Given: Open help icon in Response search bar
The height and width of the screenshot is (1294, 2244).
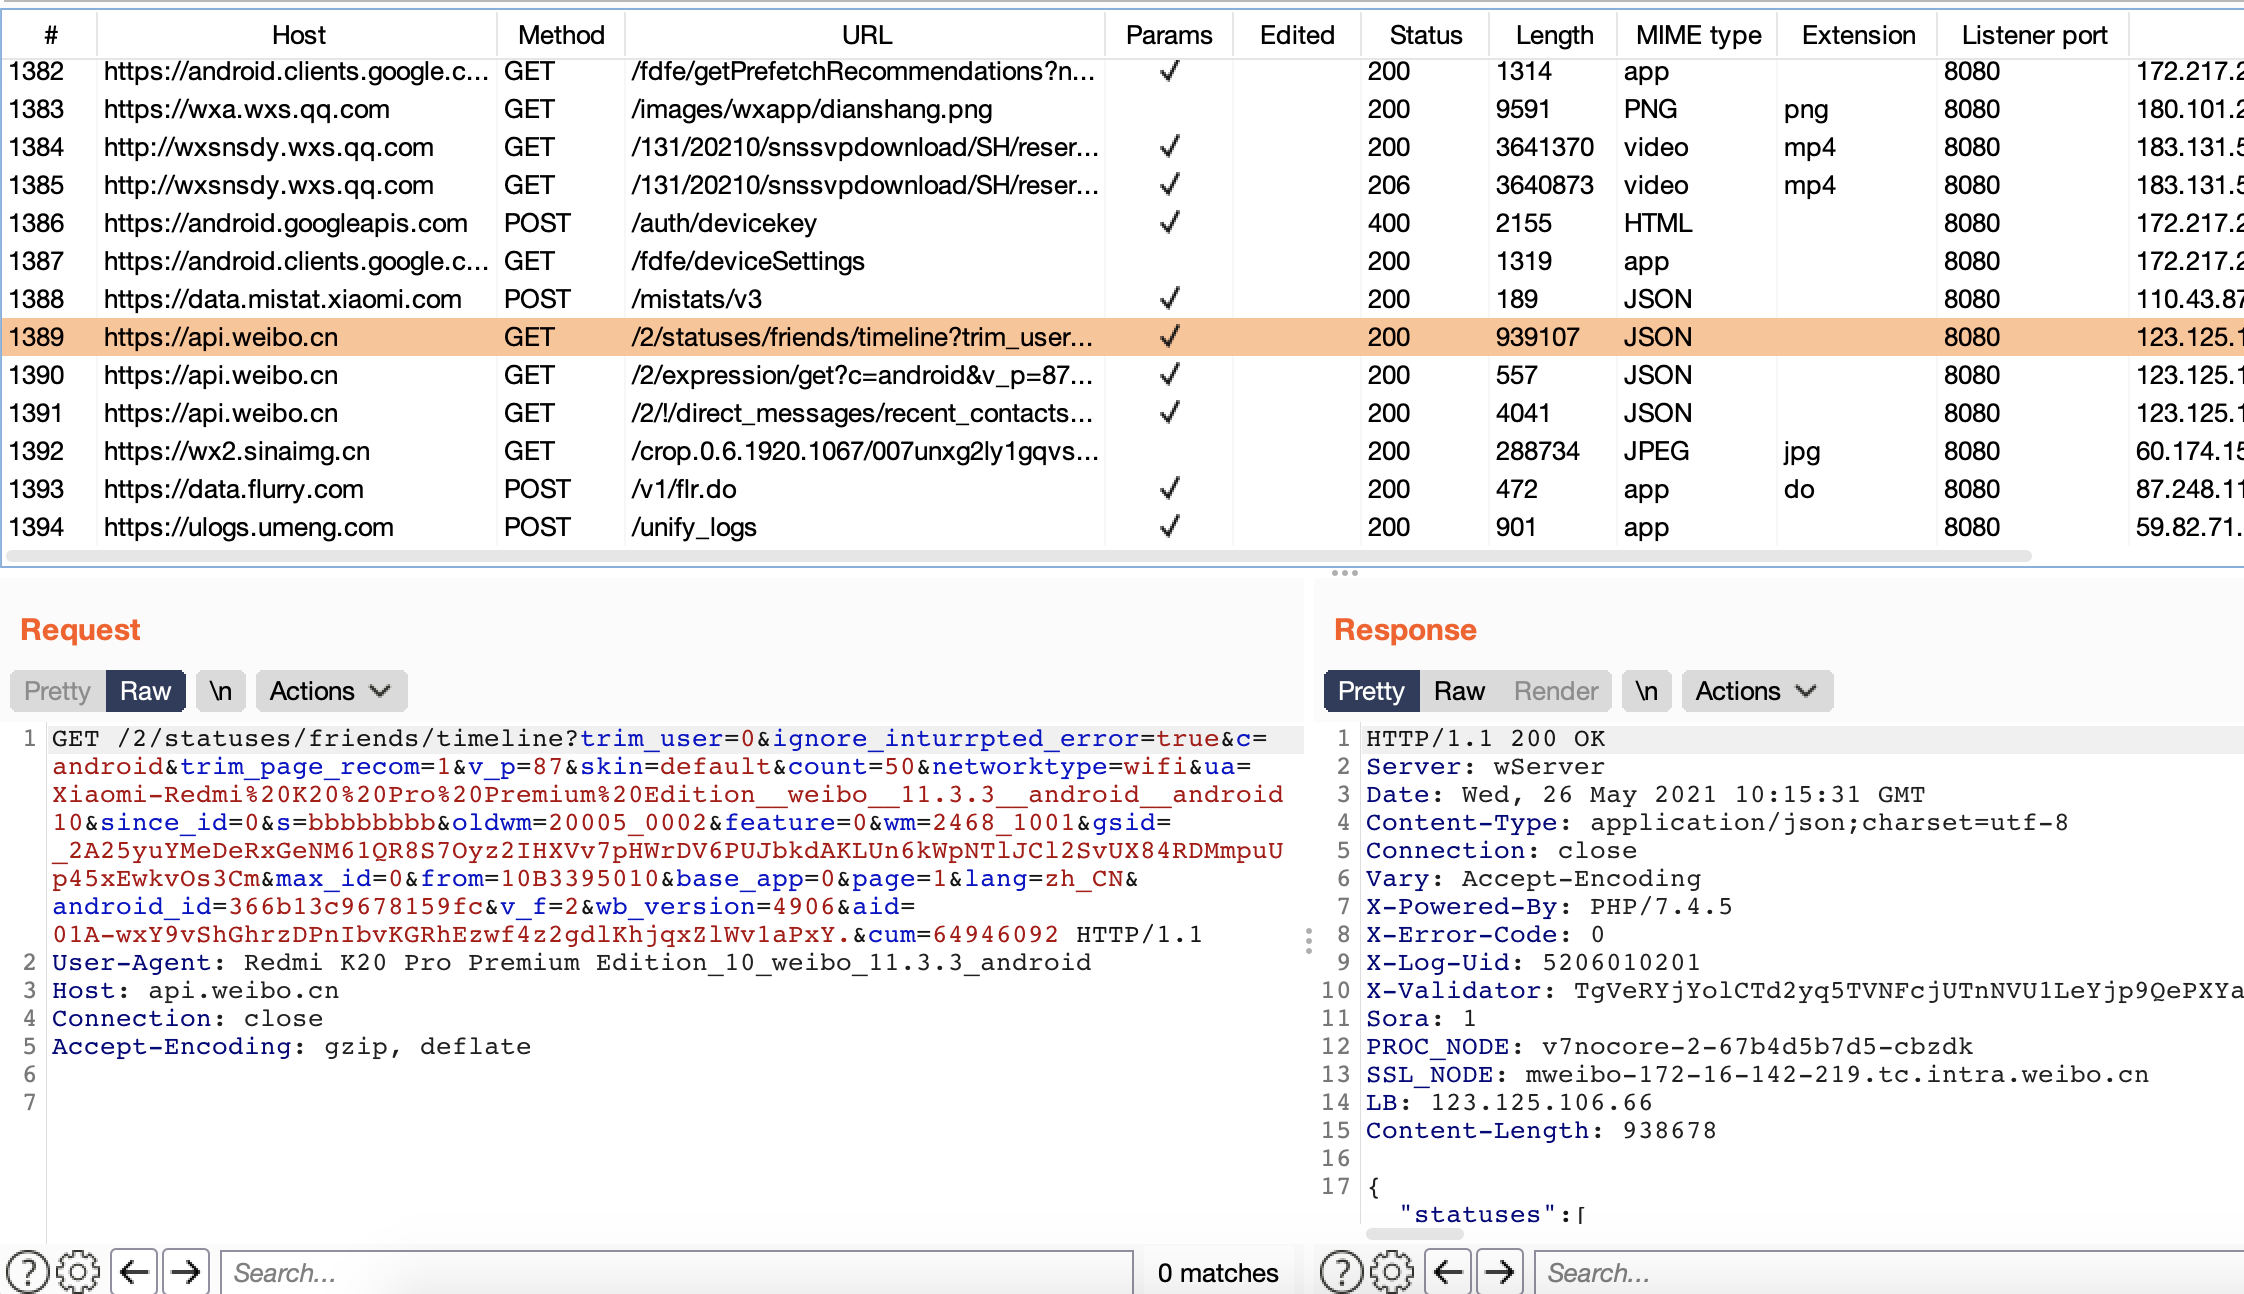Looking at the screenshot, I should [x=1342, y=1272].
